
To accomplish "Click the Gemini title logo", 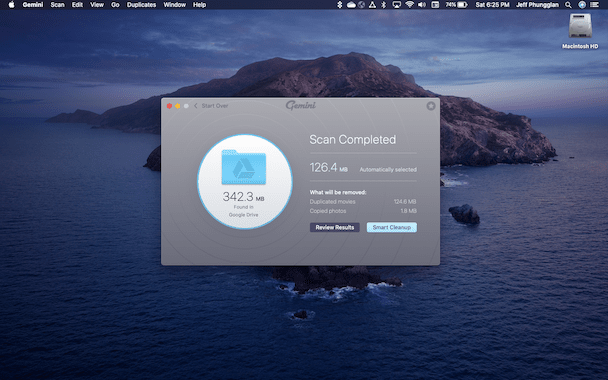I will tap(301, 105).
